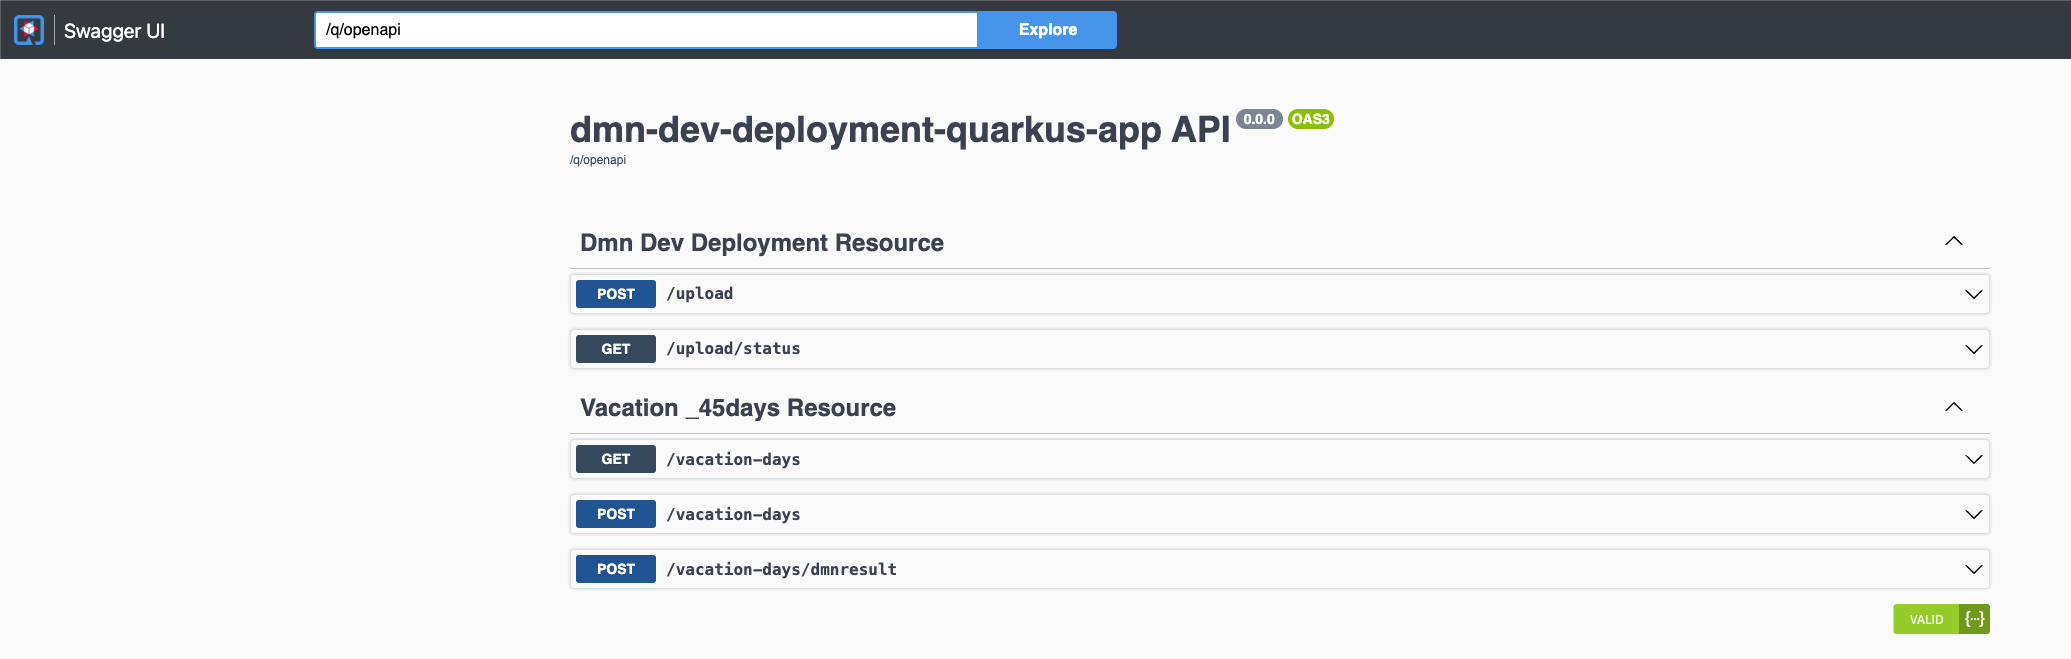Click the VALID validator badge

click(x=1926, y=619)
